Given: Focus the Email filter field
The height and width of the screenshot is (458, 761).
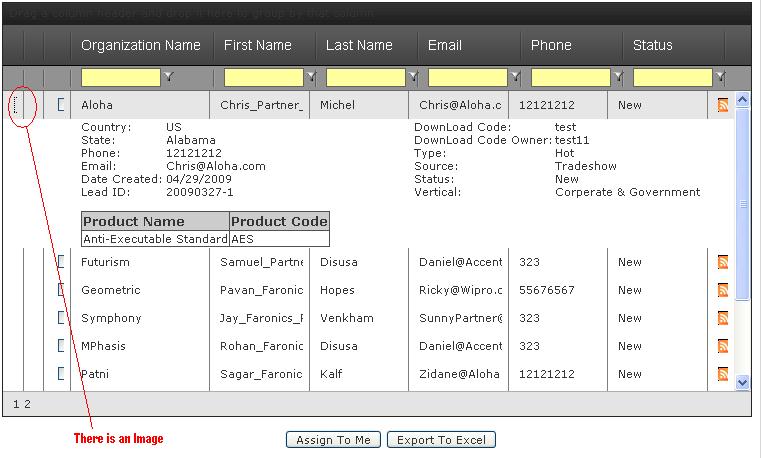Looking at the screenshot, I should click(468, 78).
